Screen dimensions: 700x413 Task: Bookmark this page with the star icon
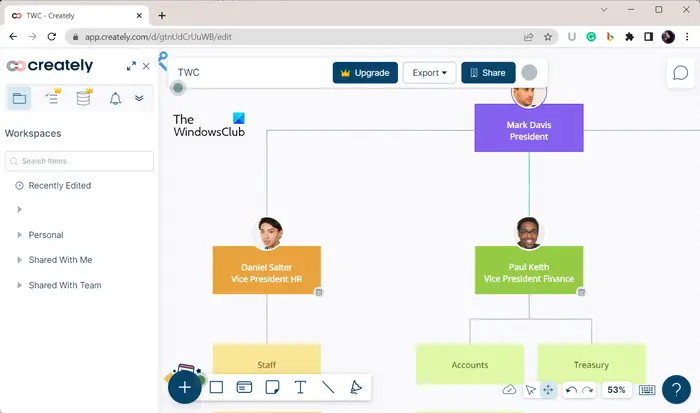pyautogui.click(x=548, y=37)
